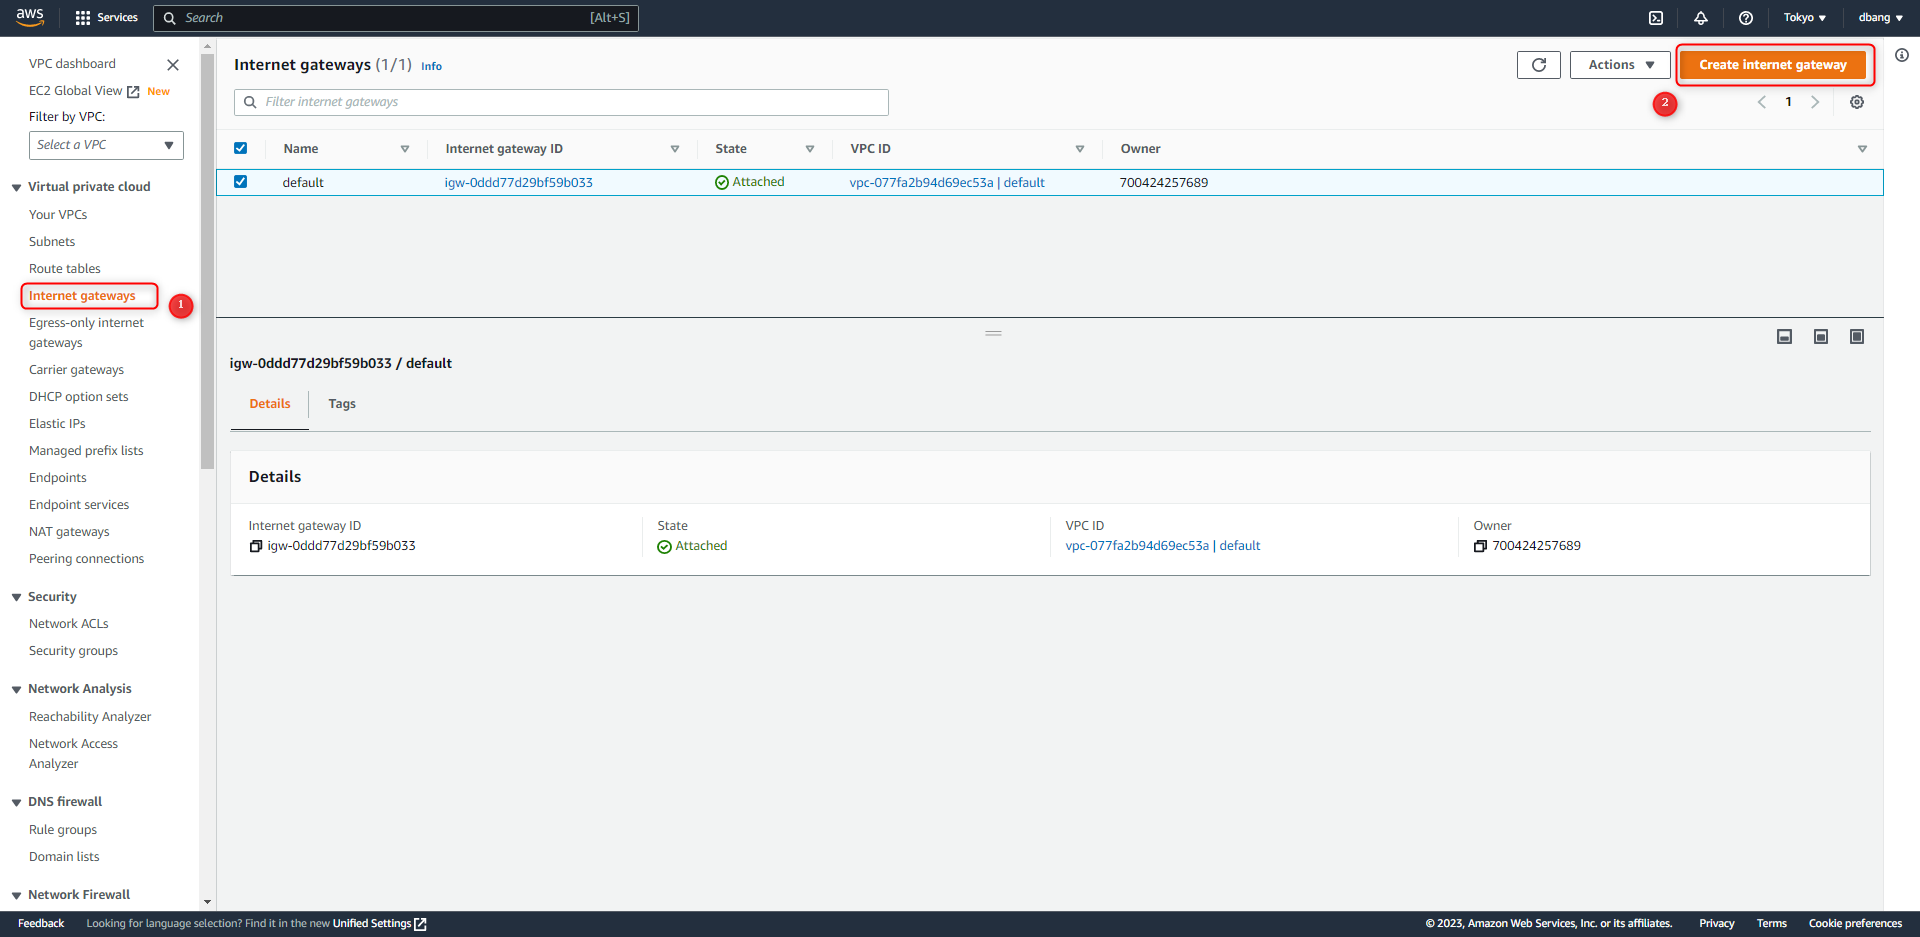Sort by the Owner column arrow
This screenshot has width=1920, height=937.
pos(1862,149)
